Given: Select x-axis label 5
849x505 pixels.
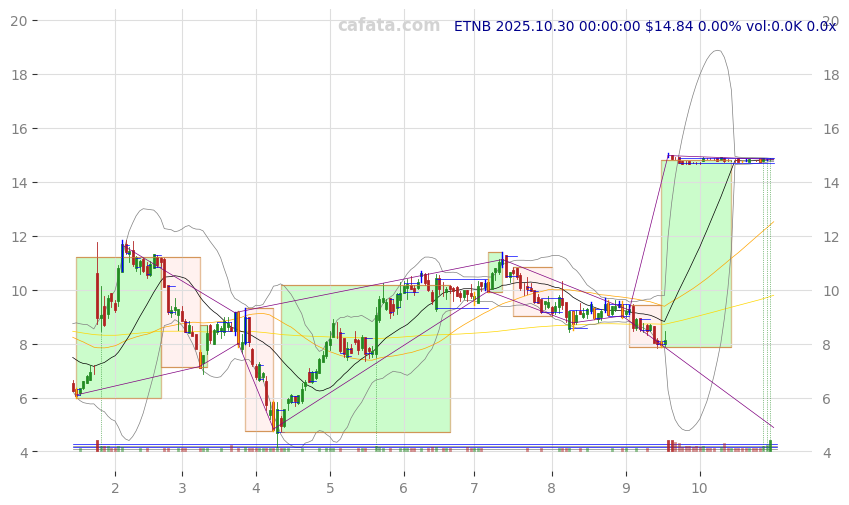Looking at the screenshot, I should (330, 488).
